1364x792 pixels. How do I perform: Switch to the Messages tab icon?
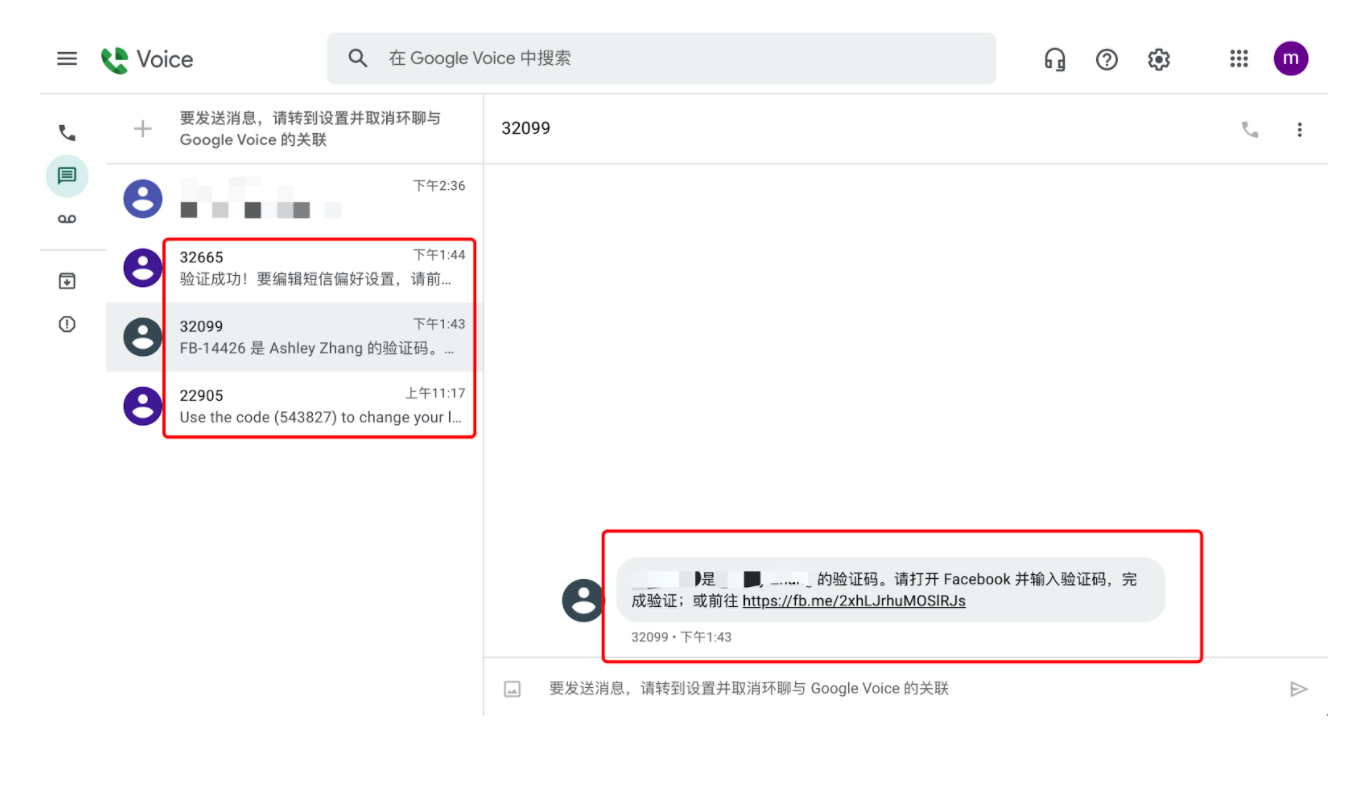tap(67, 176)
